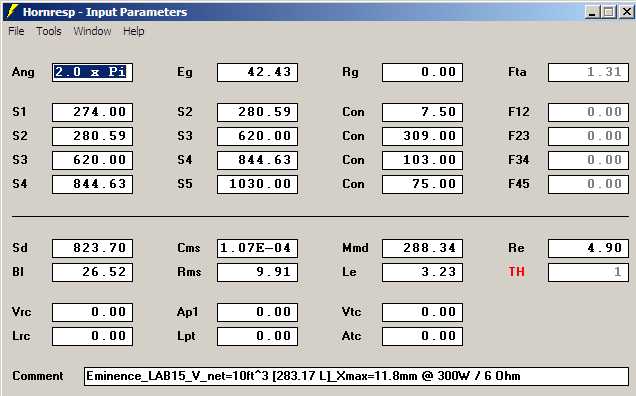636x396 pixels.
Task: Click the Atc input field
Action: (422, 336)
